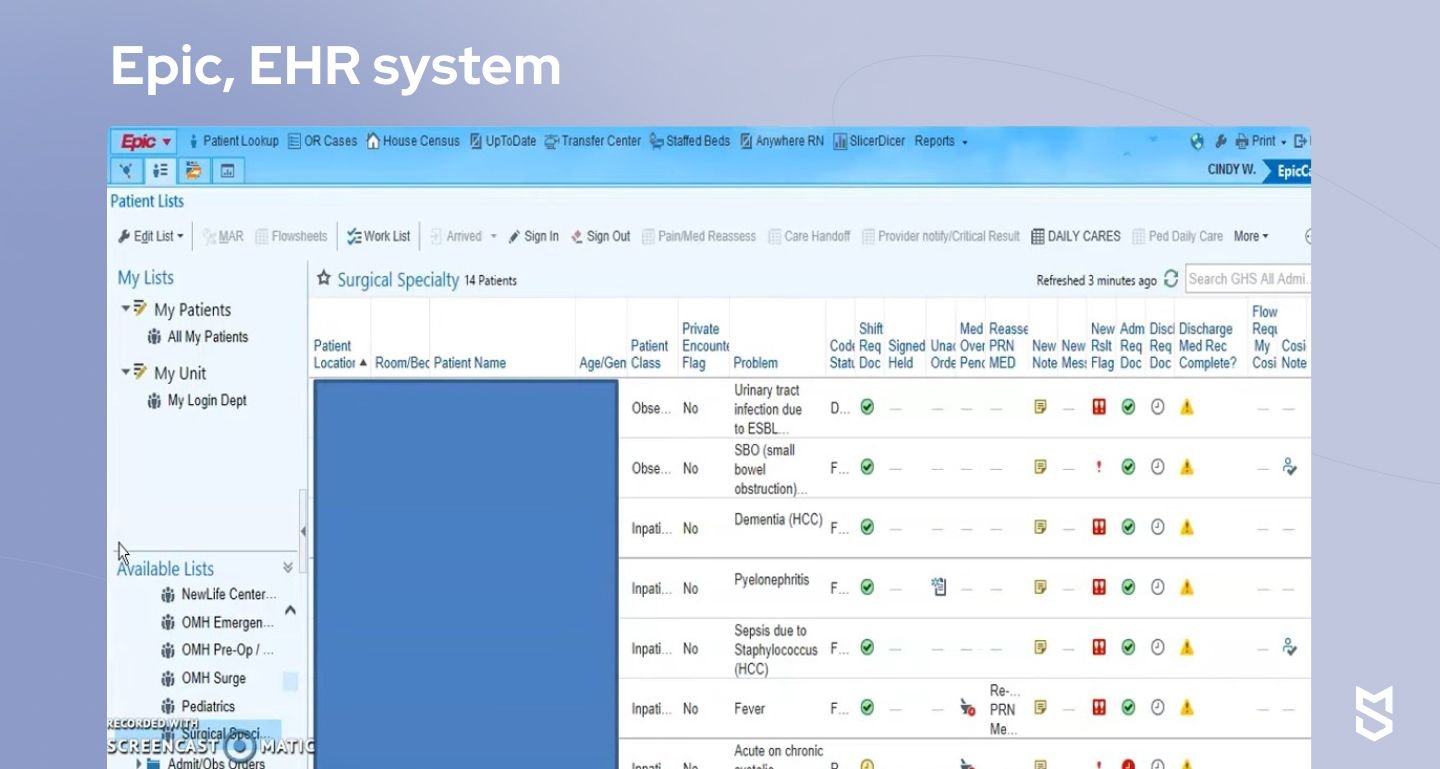This screenshot has height=769, width=1440.
Task: Collapse the My Unit tree node
Action: point(126,371)
